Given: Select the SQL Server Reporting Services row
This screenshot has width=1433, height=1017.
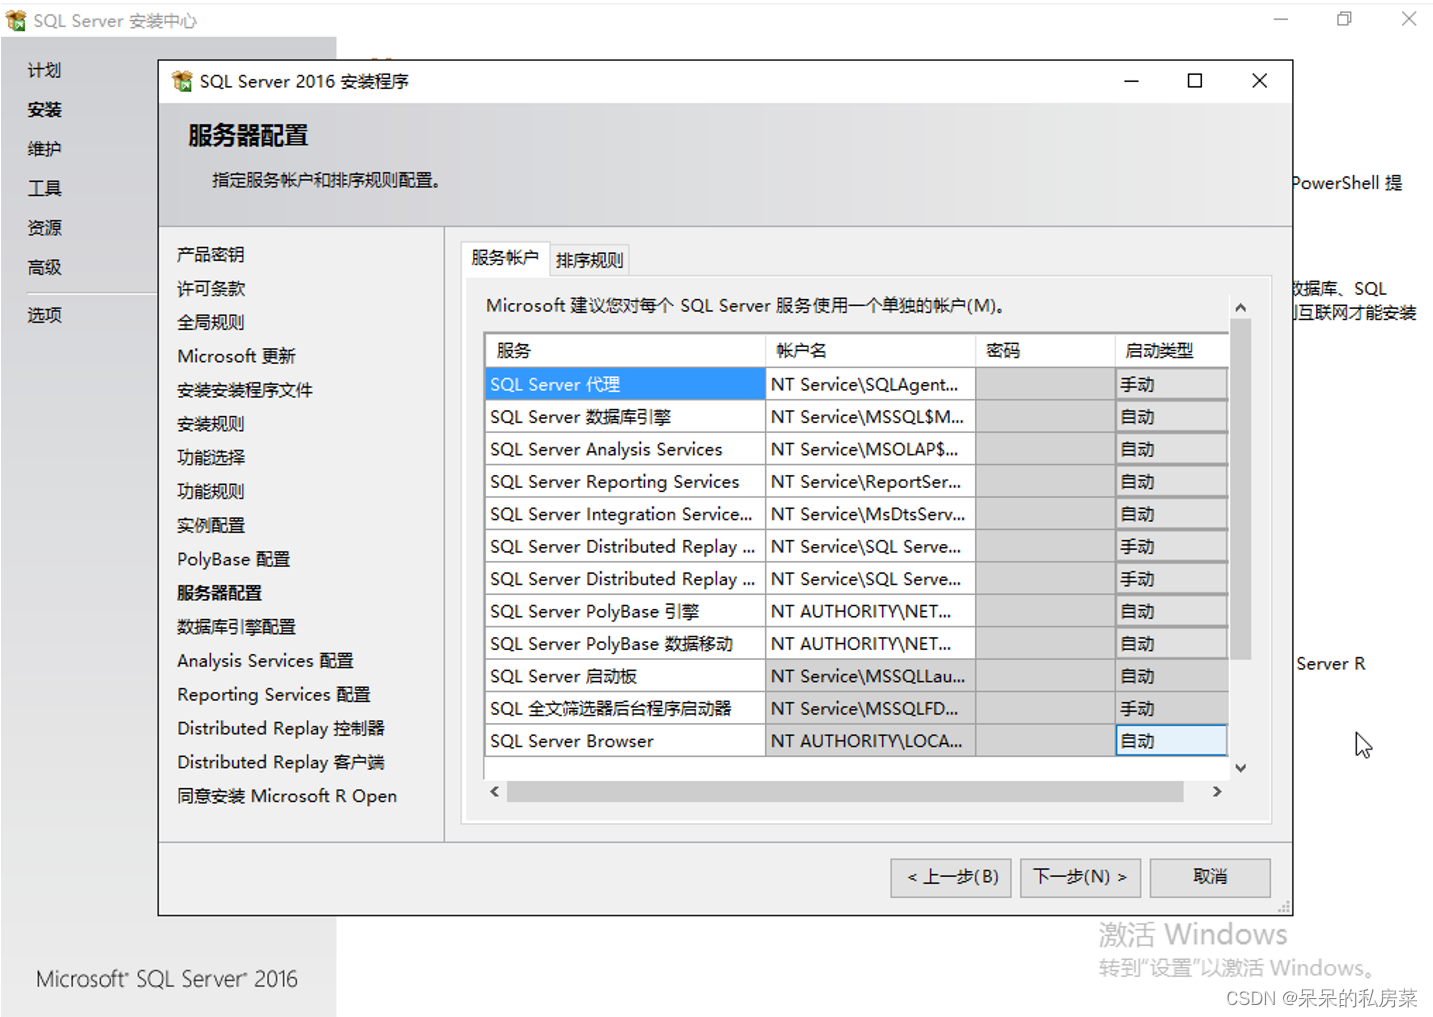Looking at the screenshot, I should (625, 482).
